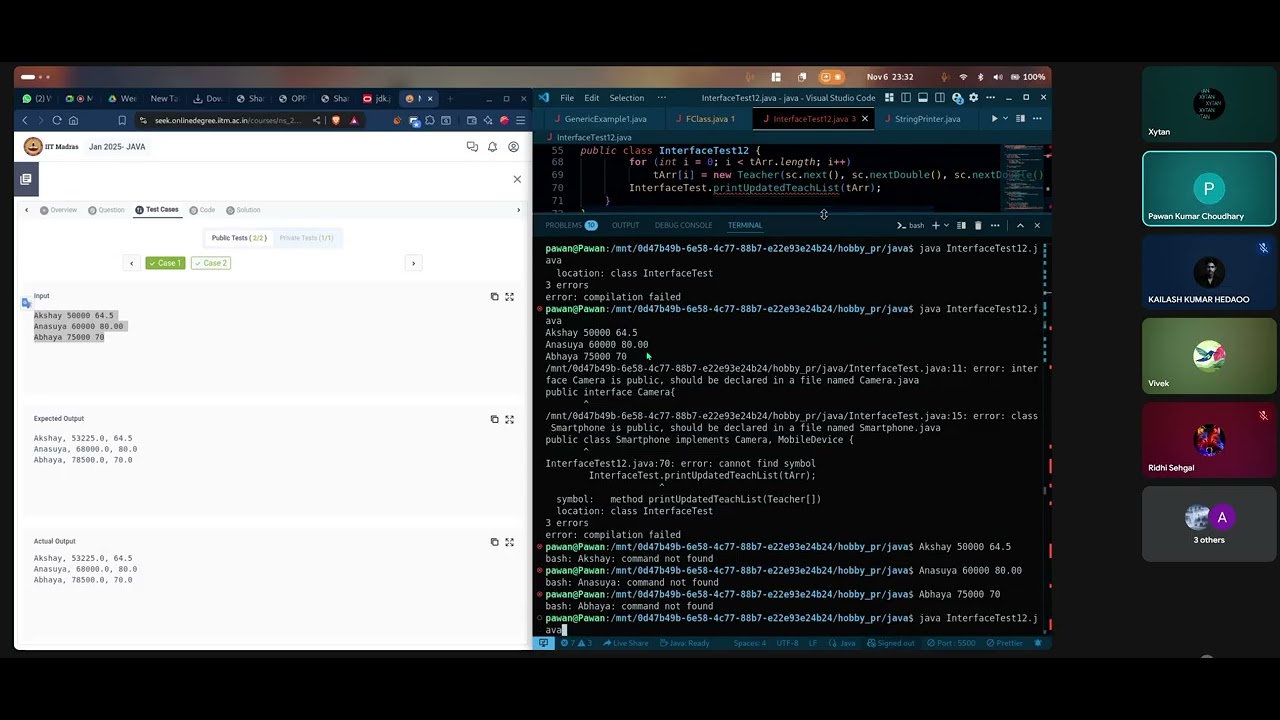1280x720 pixels.
Task: Open the course contents sidebar icon
Action: [26, 179]
